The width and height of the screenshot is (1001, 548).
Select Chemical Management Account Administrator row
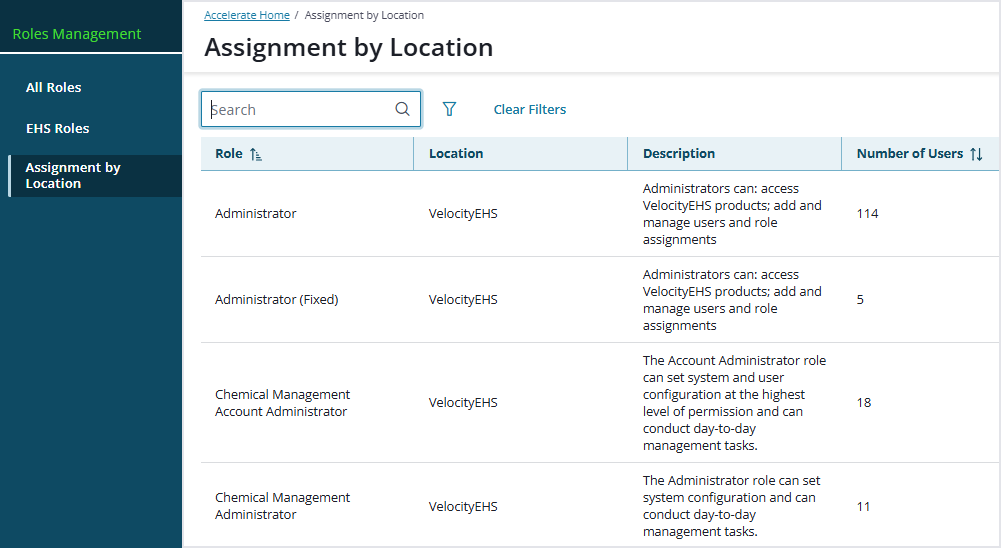point(283,403)
